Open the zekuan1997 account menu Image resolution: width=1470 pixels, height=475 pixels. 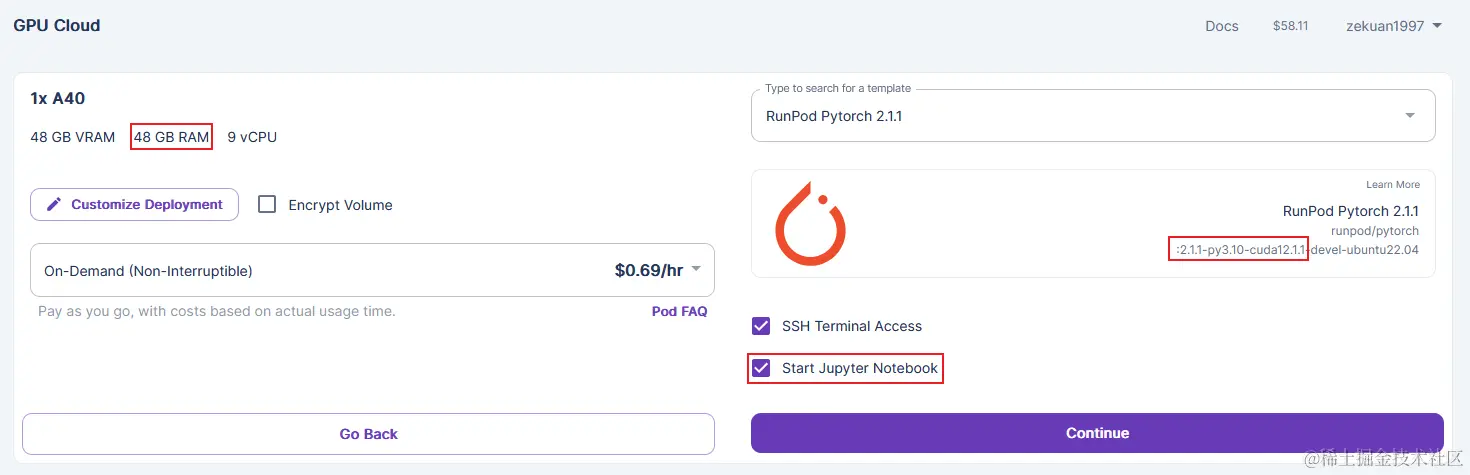click(1394, 26)
